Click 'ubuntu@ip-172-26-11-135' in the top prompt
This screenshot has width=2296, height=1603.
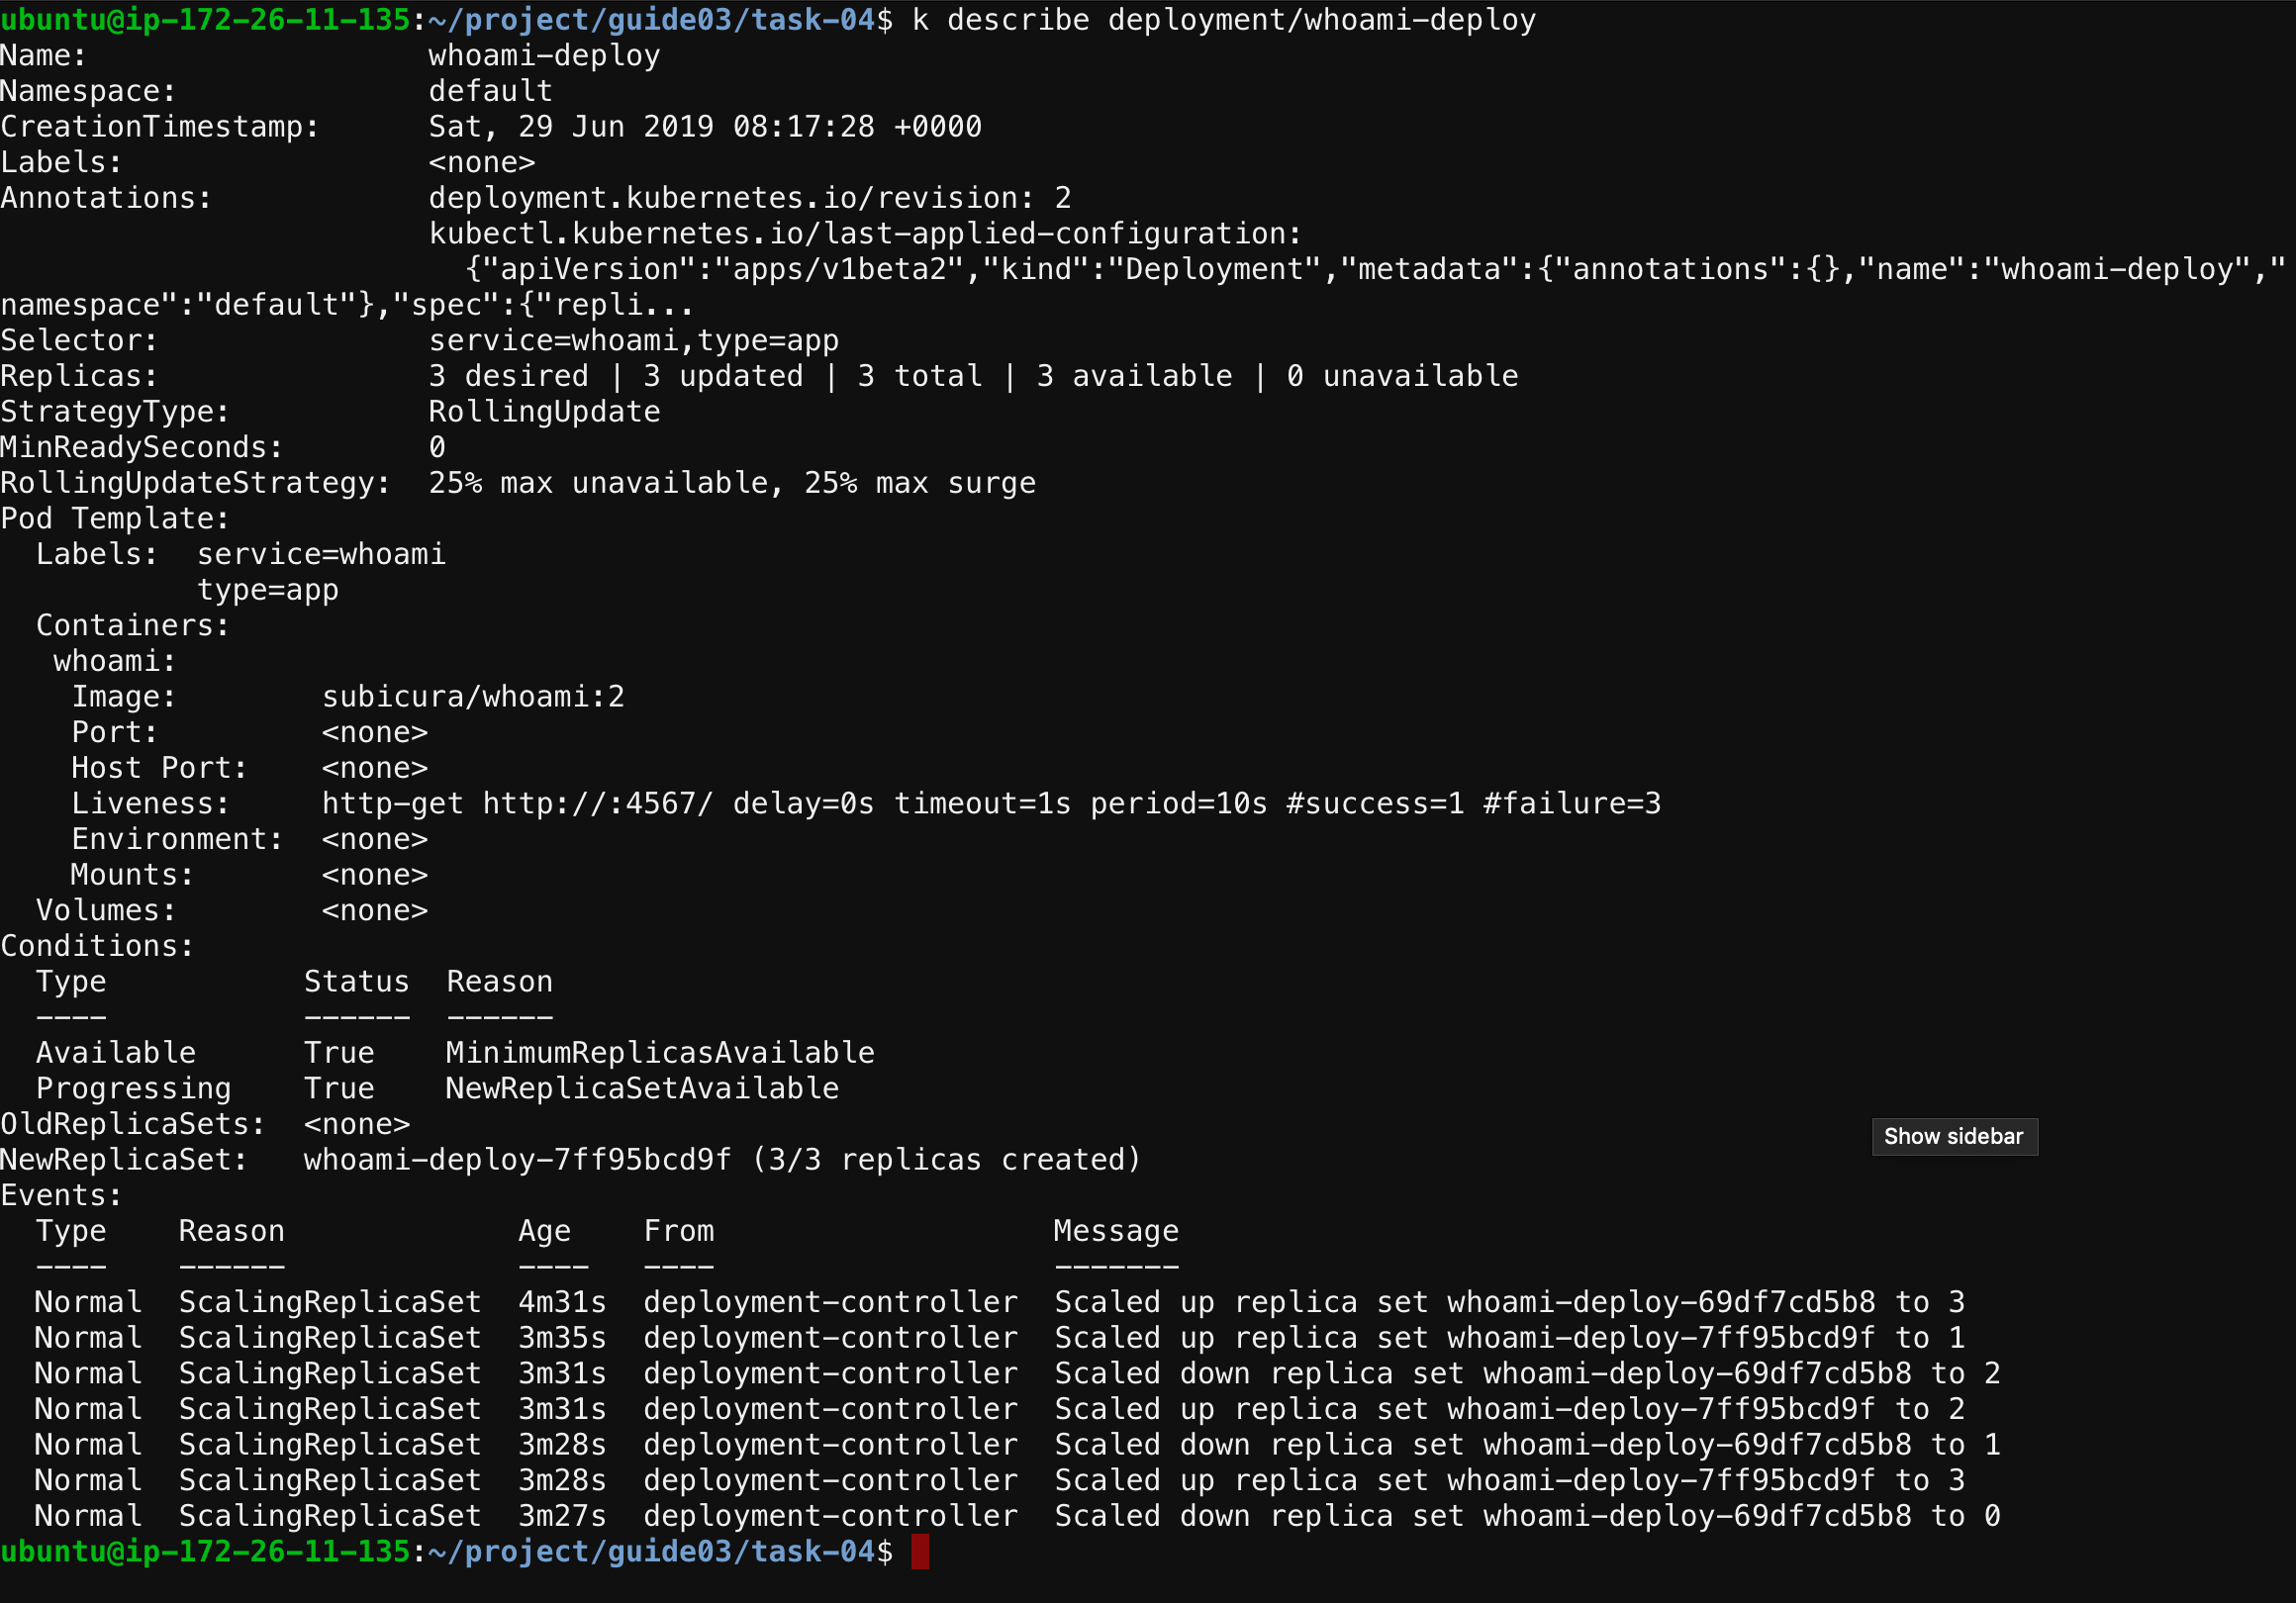pyautogui.click(x=205, y=20)
